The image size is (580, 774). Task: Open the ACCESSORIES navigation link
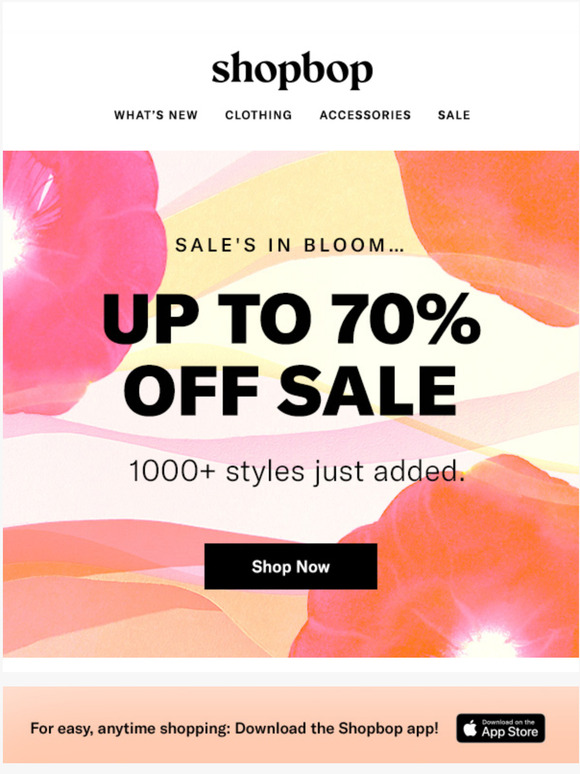click(x=365, y=115)
